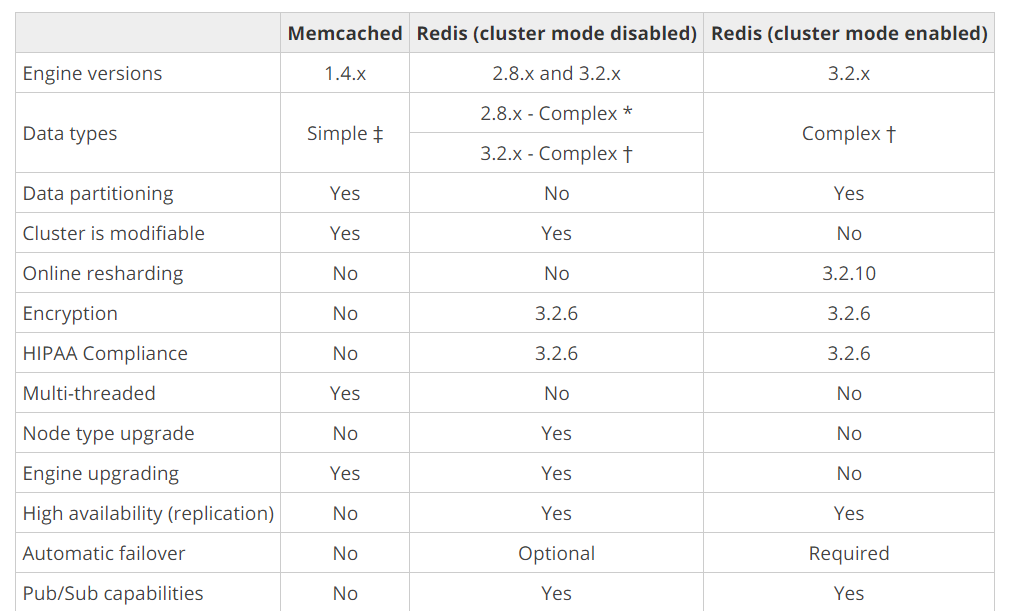Select the '2.8.x - Complex *' cell

tap(557, 114)
